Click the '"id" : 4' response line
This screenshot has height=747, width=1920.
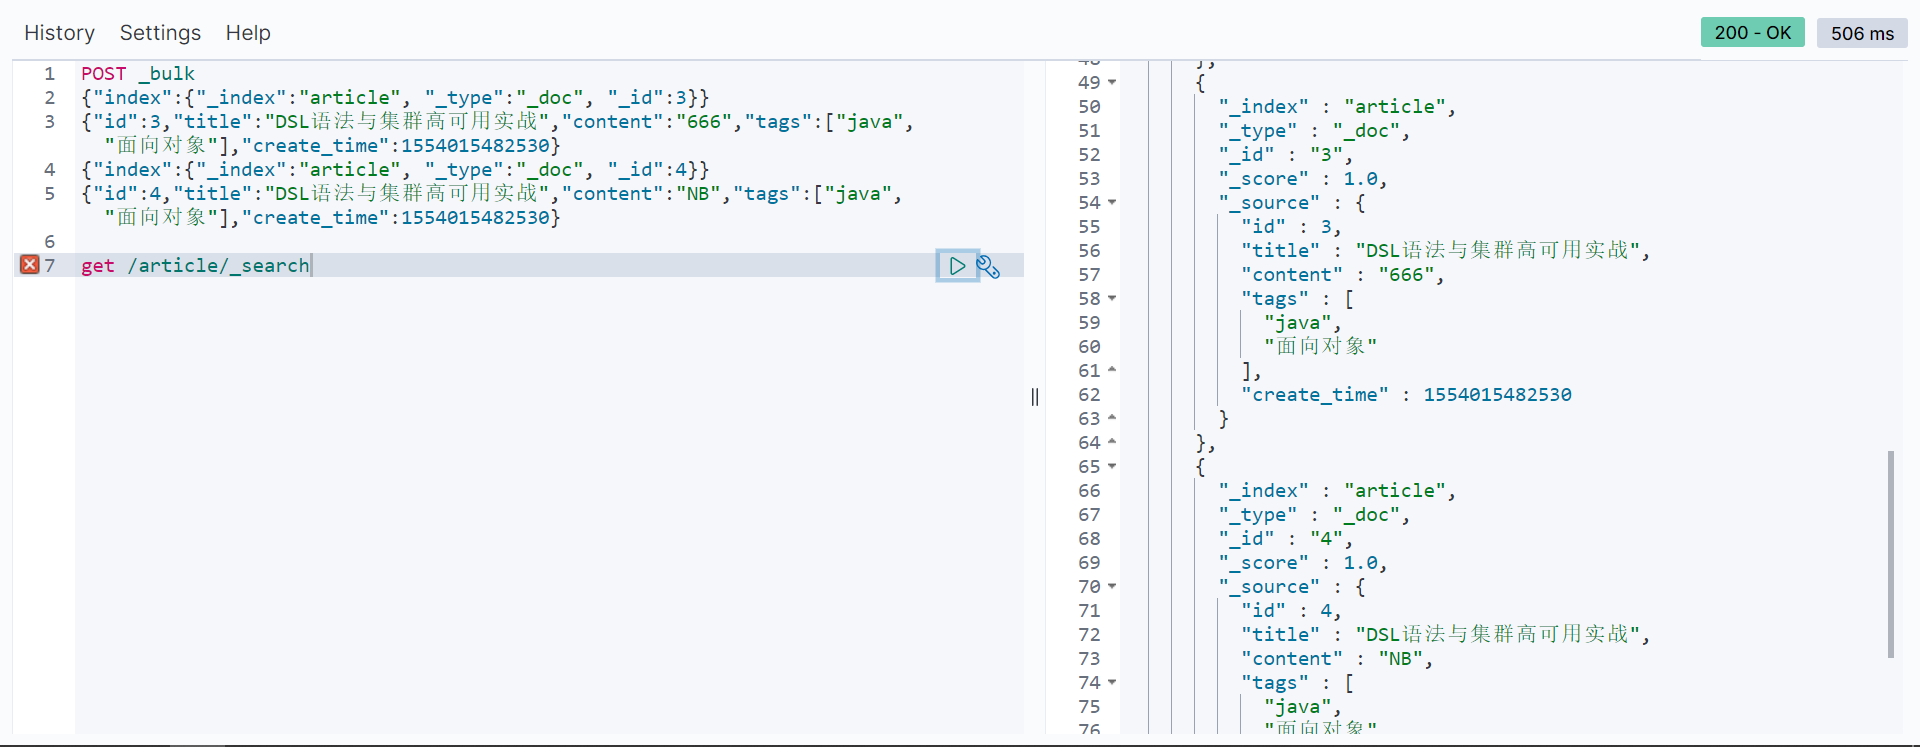coord(1291,611)
